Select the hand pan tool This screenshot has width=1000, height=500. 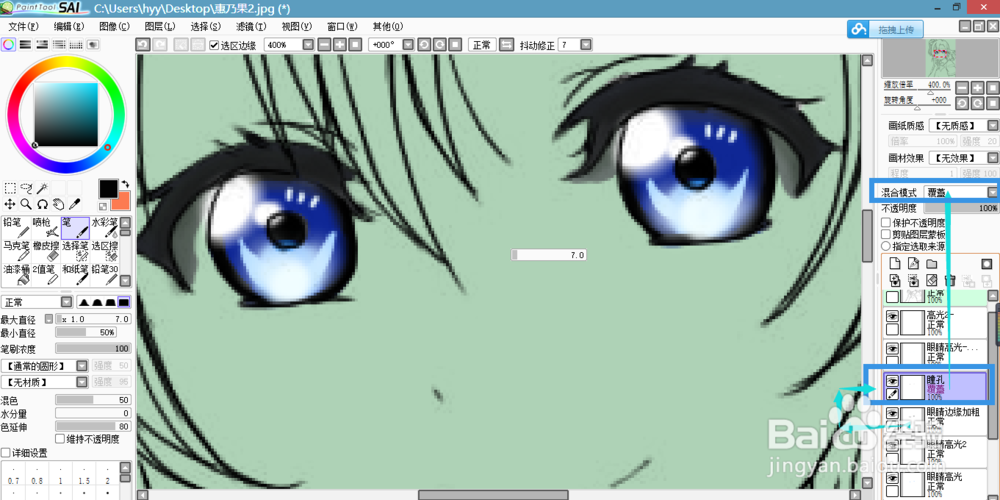(58, 204)
